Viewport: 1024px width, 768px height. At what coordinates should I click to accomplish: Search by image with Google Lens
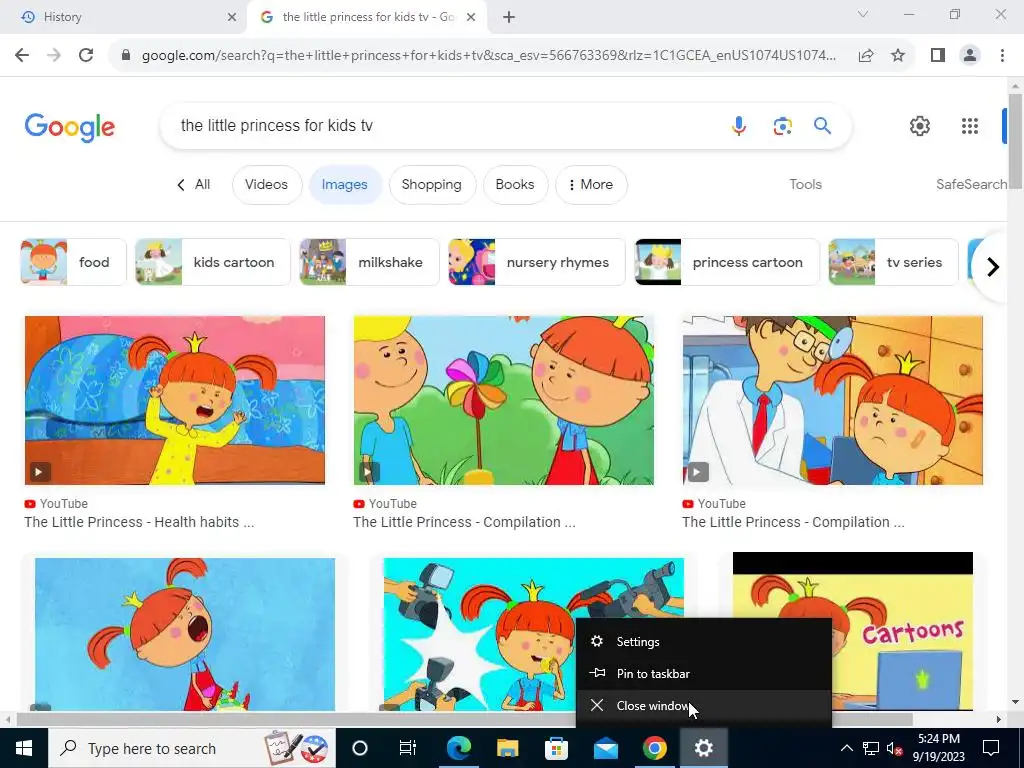(x=782, y=125)
